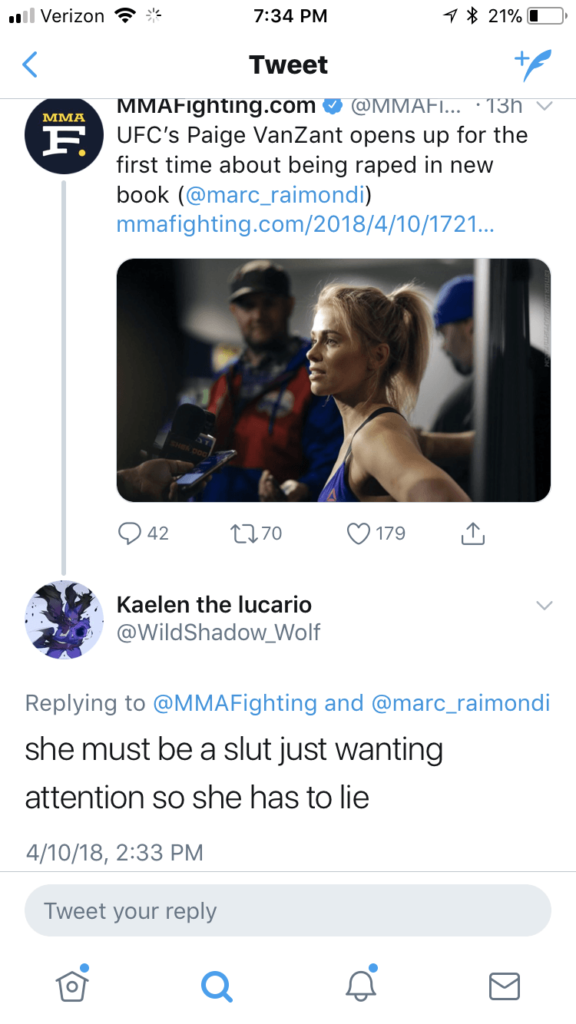Open the Notifications bell icon
The image size is (576, 1024).
coord(360,983)
